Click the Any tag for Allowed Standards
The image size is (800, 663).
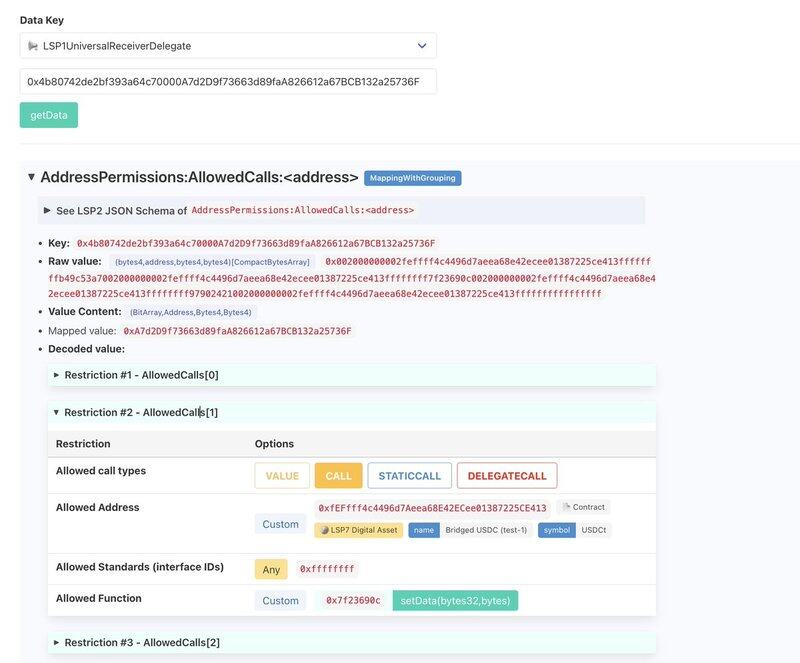pyautogui.click(x=270, y=569)
